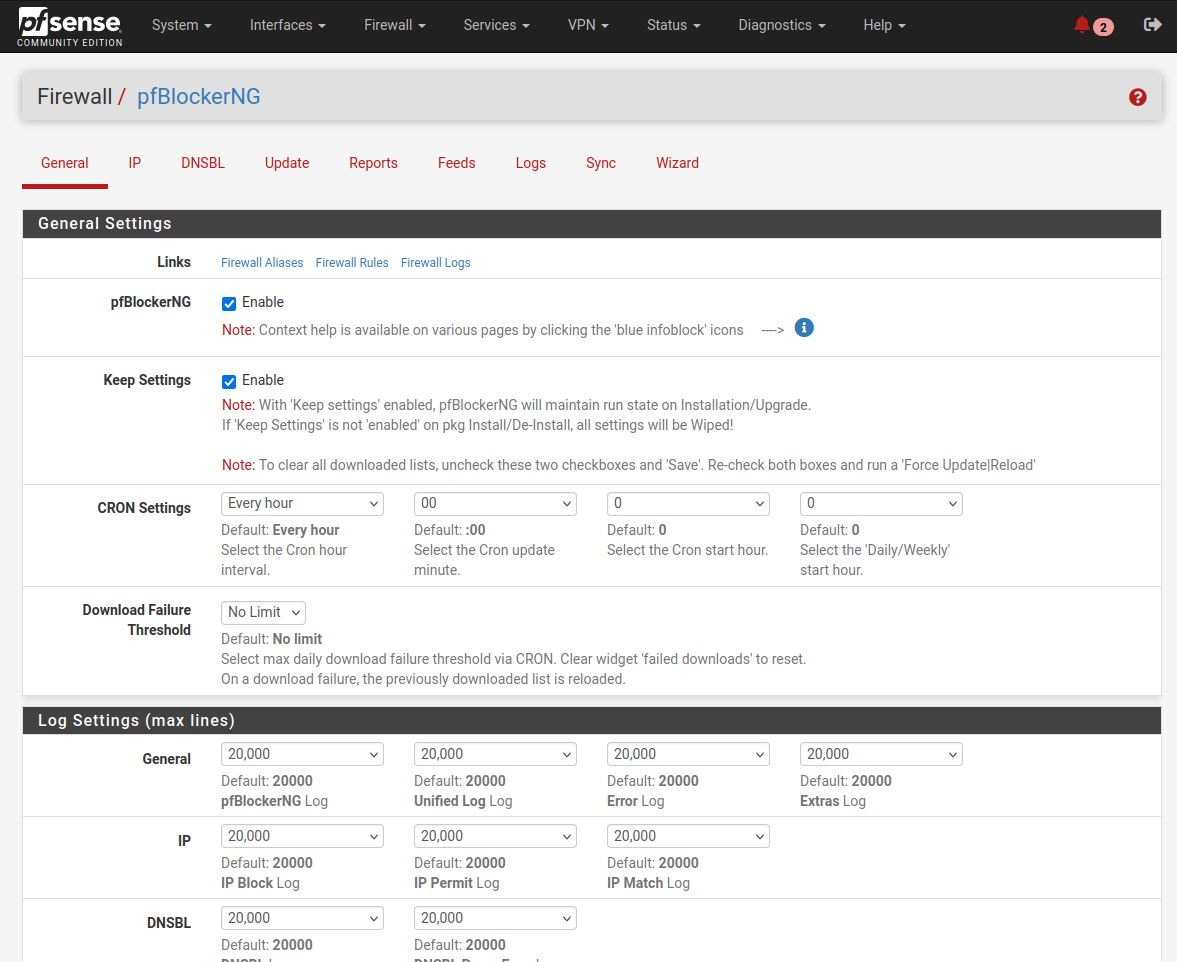Viewport: 1177px width, 962px height.
Task: Click the logout icon in the navbar
Action: coord(1152,26)
